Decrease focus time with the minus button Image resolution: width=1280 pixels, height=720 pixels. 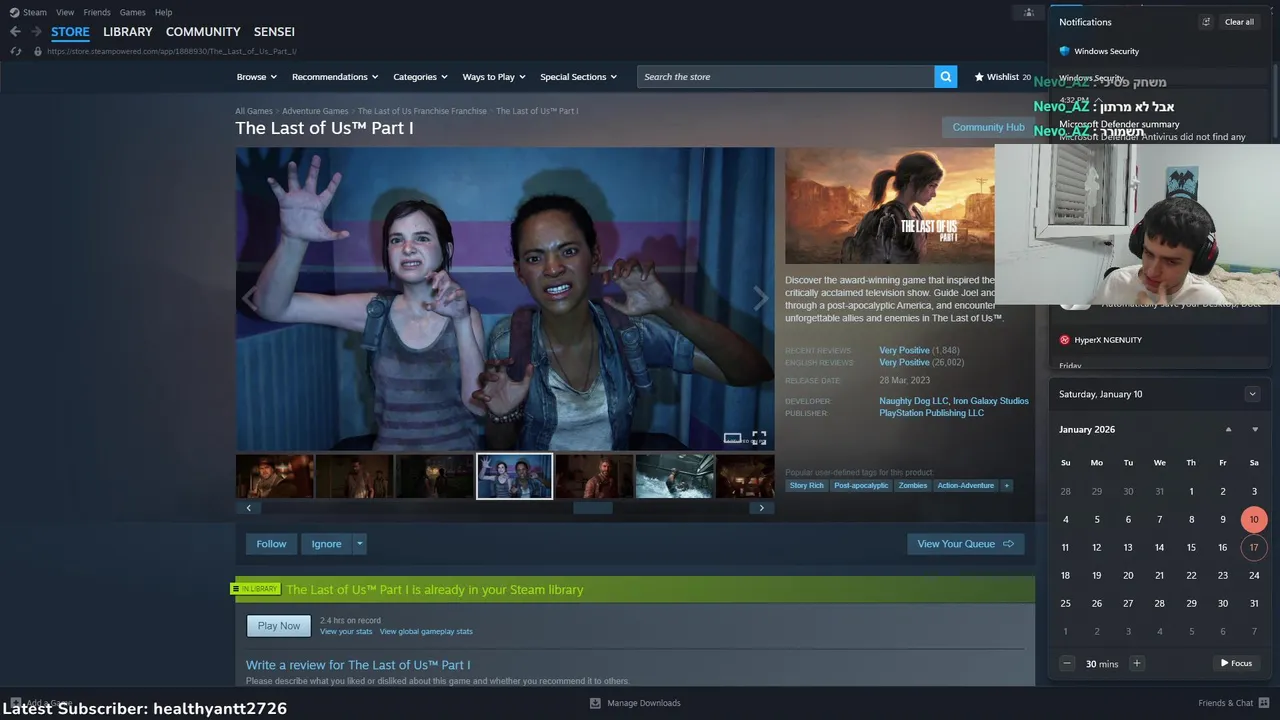1067,663
